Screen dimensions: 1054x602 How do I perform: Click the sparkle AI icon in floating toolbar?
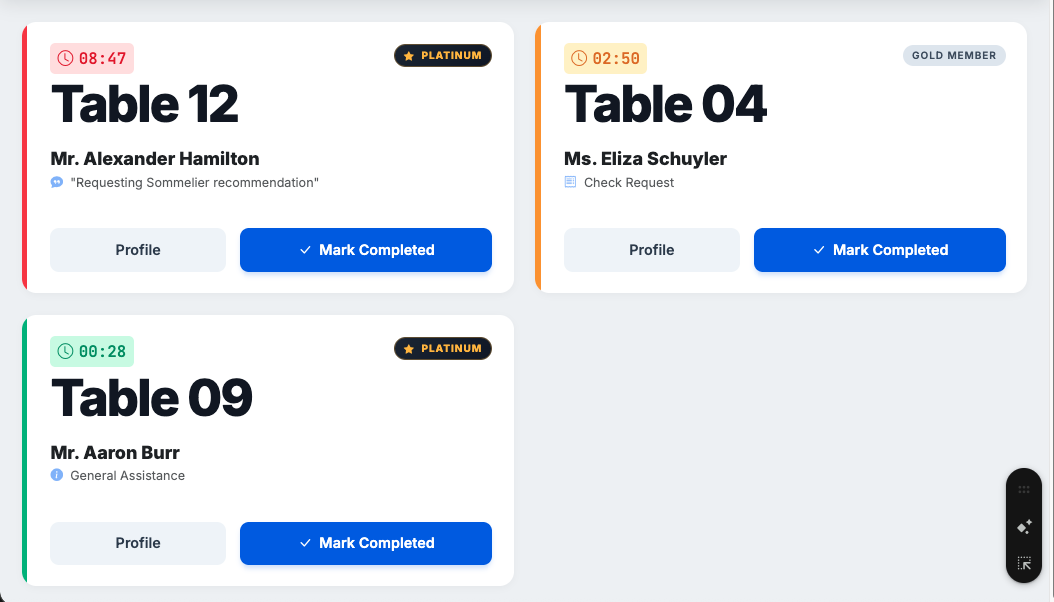tap(1024, 526)
